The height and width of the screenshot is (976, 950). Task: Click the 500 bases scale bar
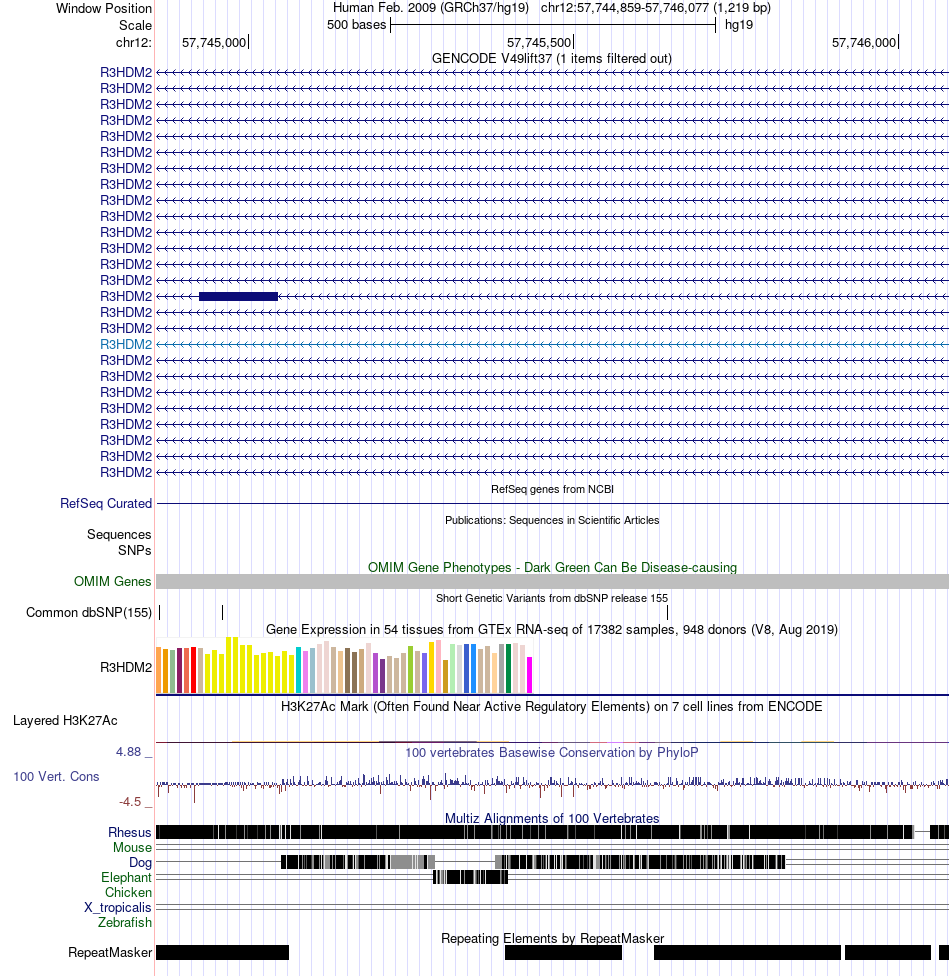(x=553, y=26)
